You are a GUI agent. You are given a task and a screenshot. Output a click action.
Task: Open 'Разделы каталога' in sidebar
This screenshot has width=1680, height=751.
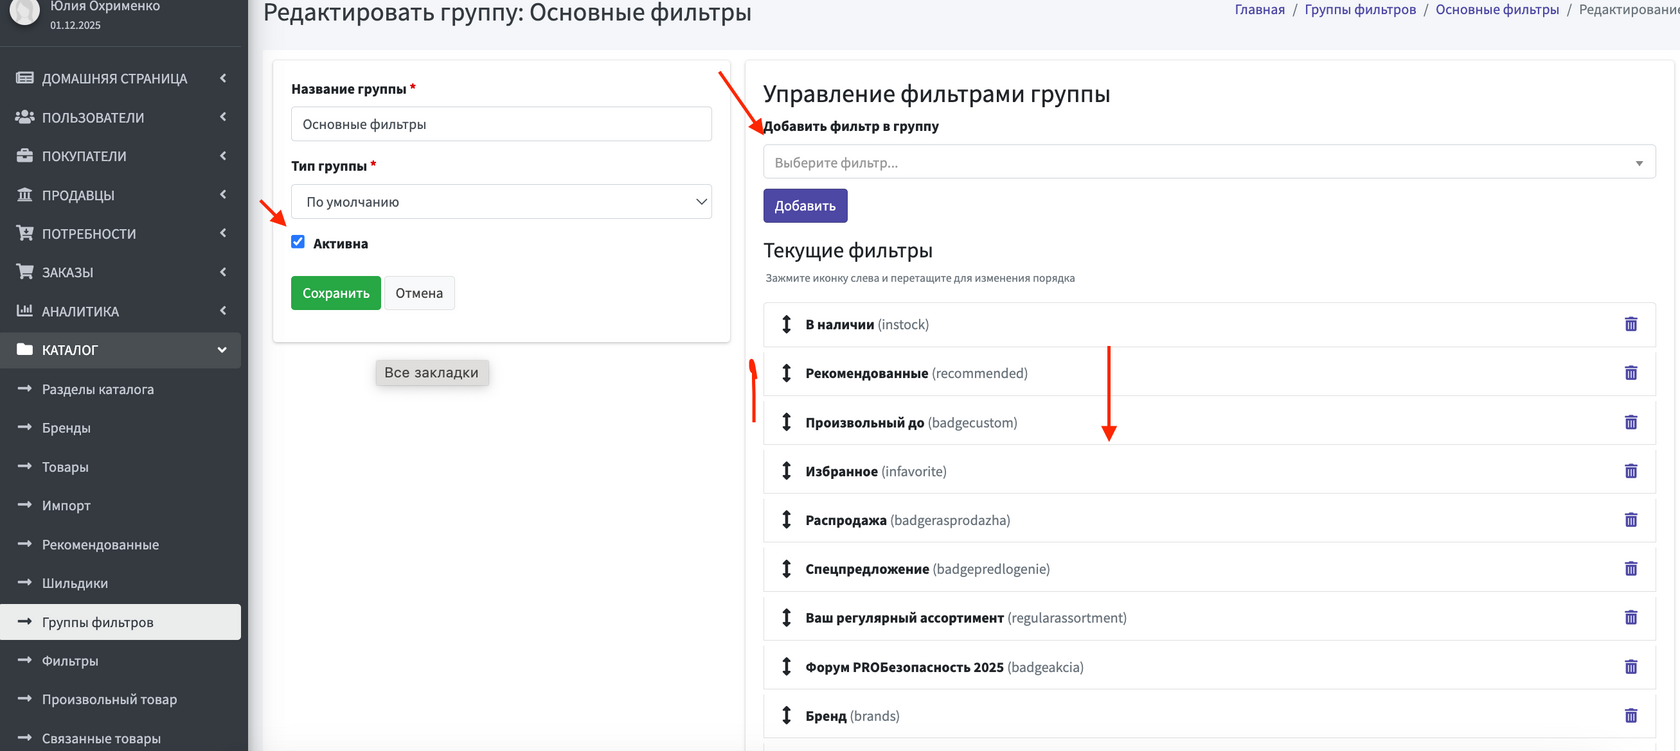[x=98, y=389]
